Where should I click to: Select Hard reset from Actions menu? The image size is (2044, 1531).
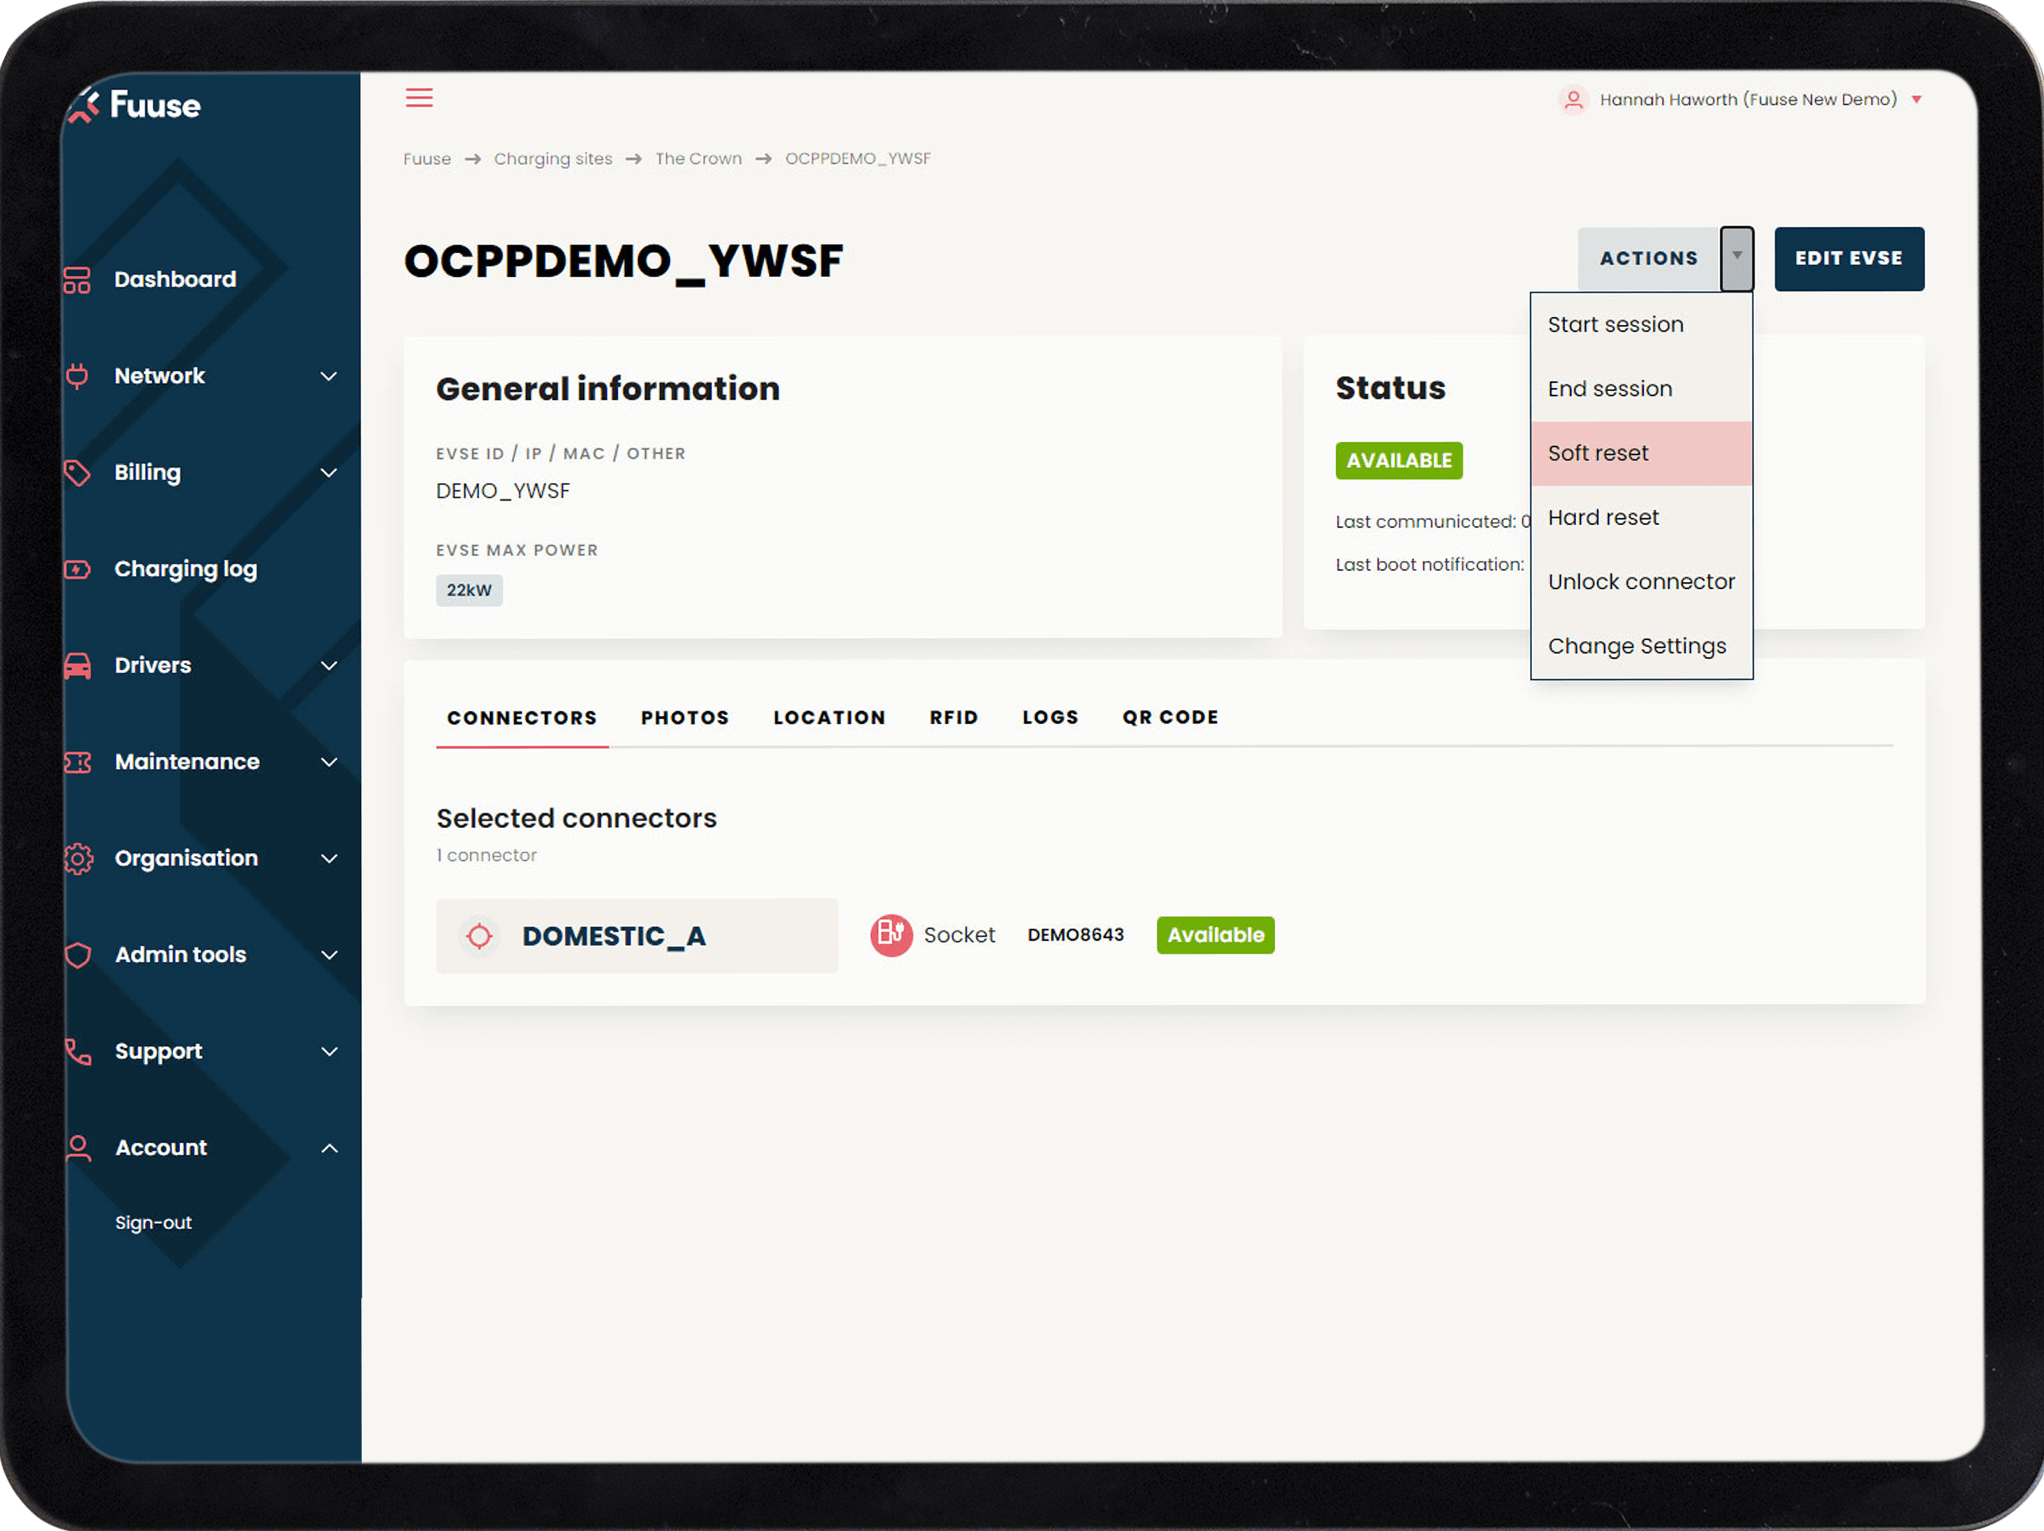click(1602, 516)
